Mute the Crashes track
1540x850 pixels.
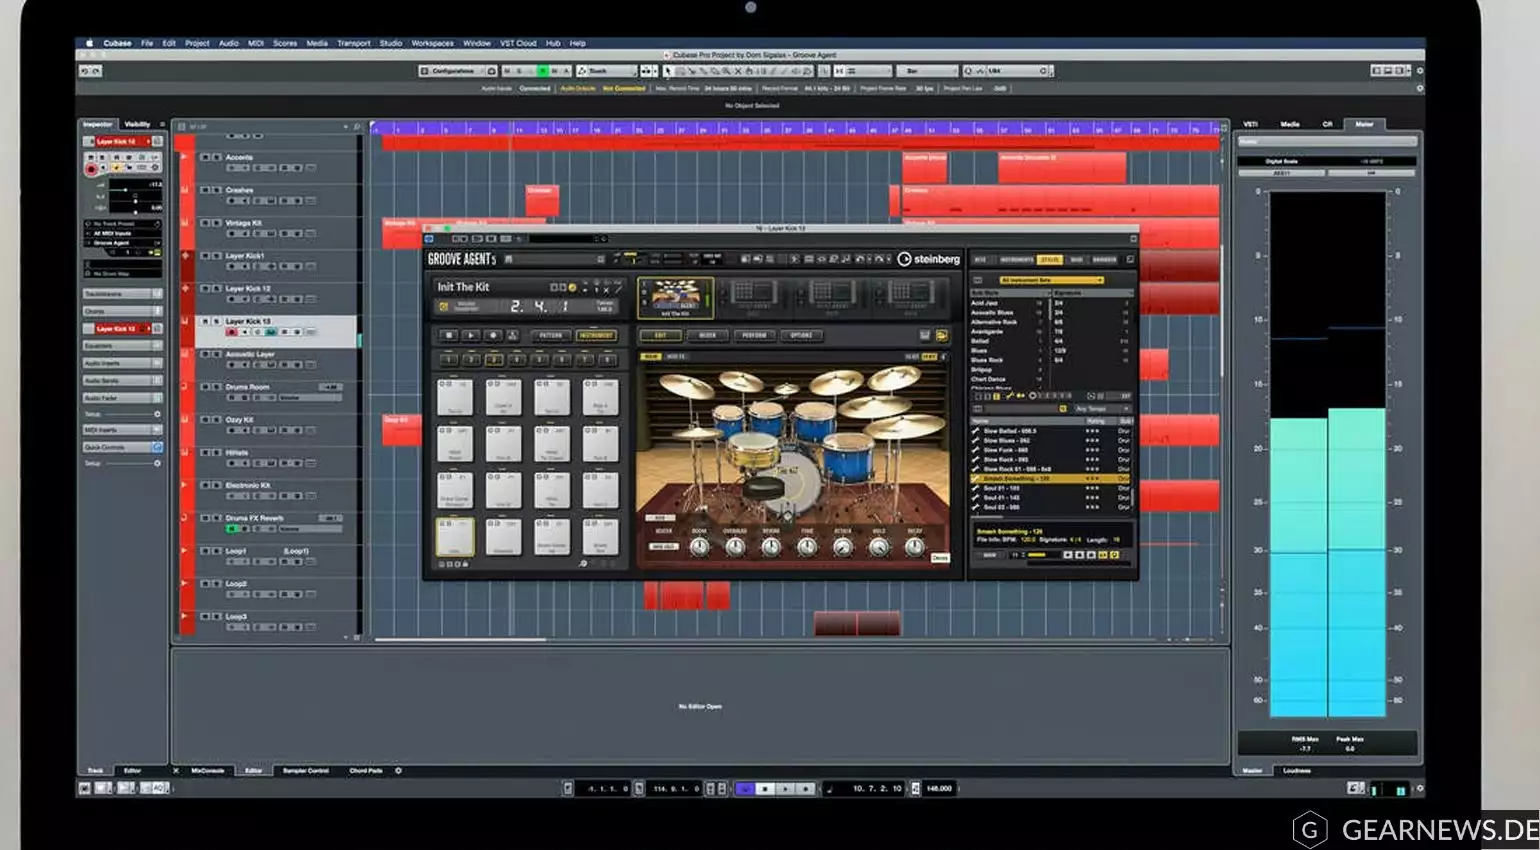tap(205, 190)
